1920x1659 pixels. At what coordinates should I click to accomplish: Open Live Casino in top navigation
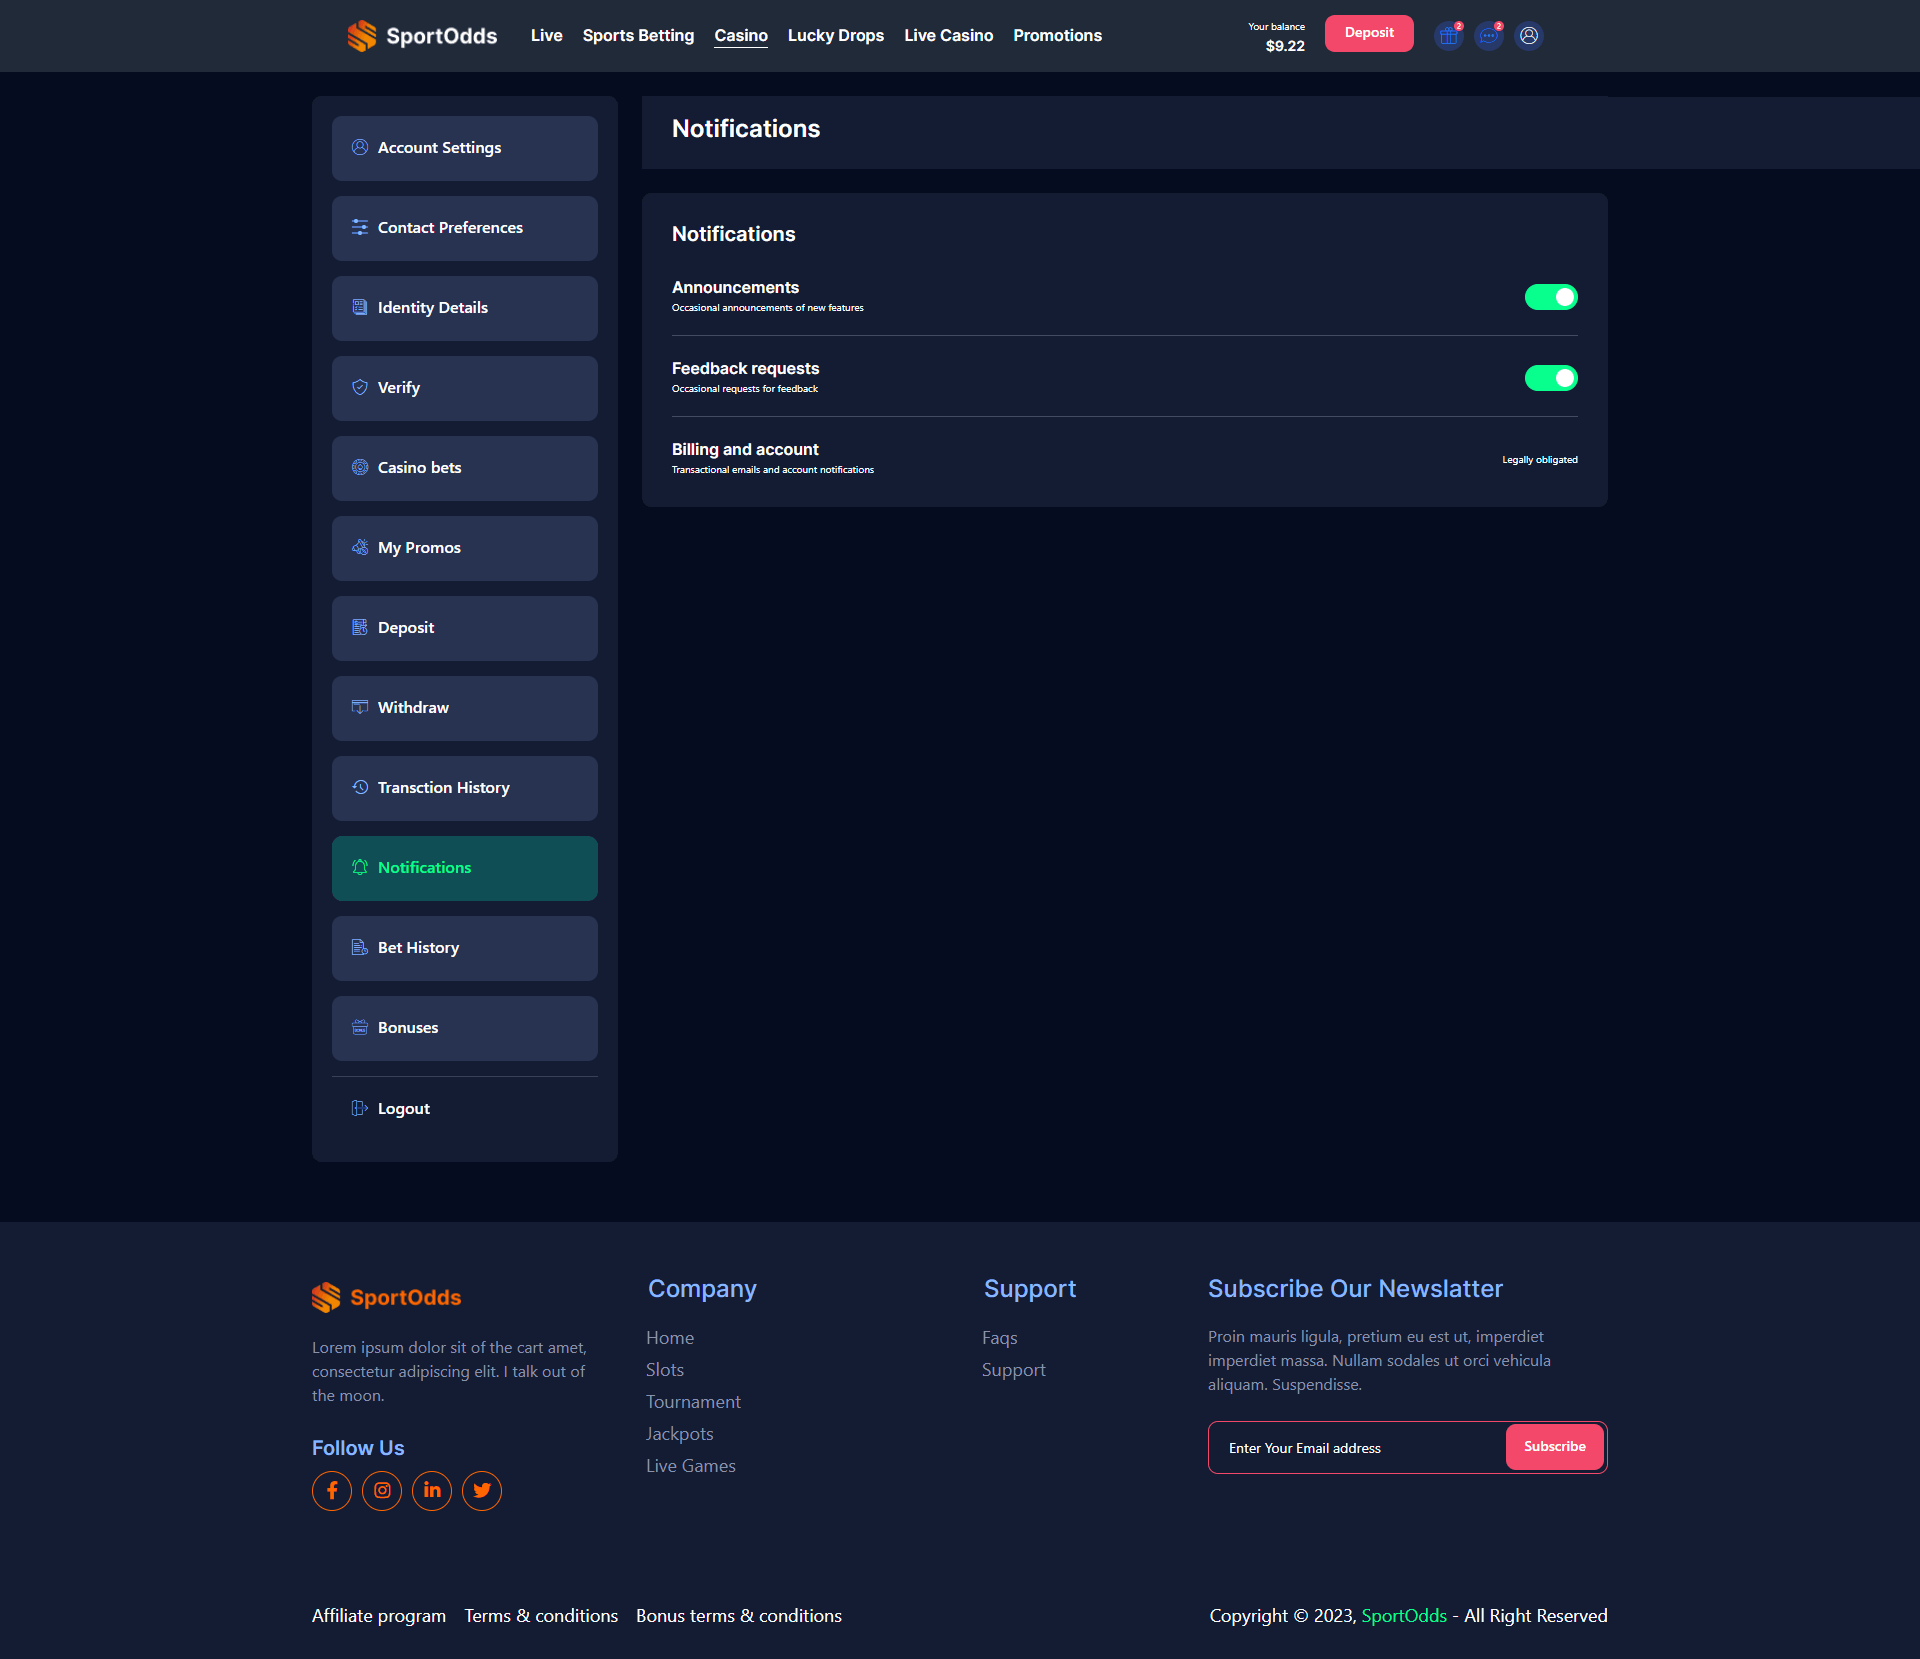949,35
